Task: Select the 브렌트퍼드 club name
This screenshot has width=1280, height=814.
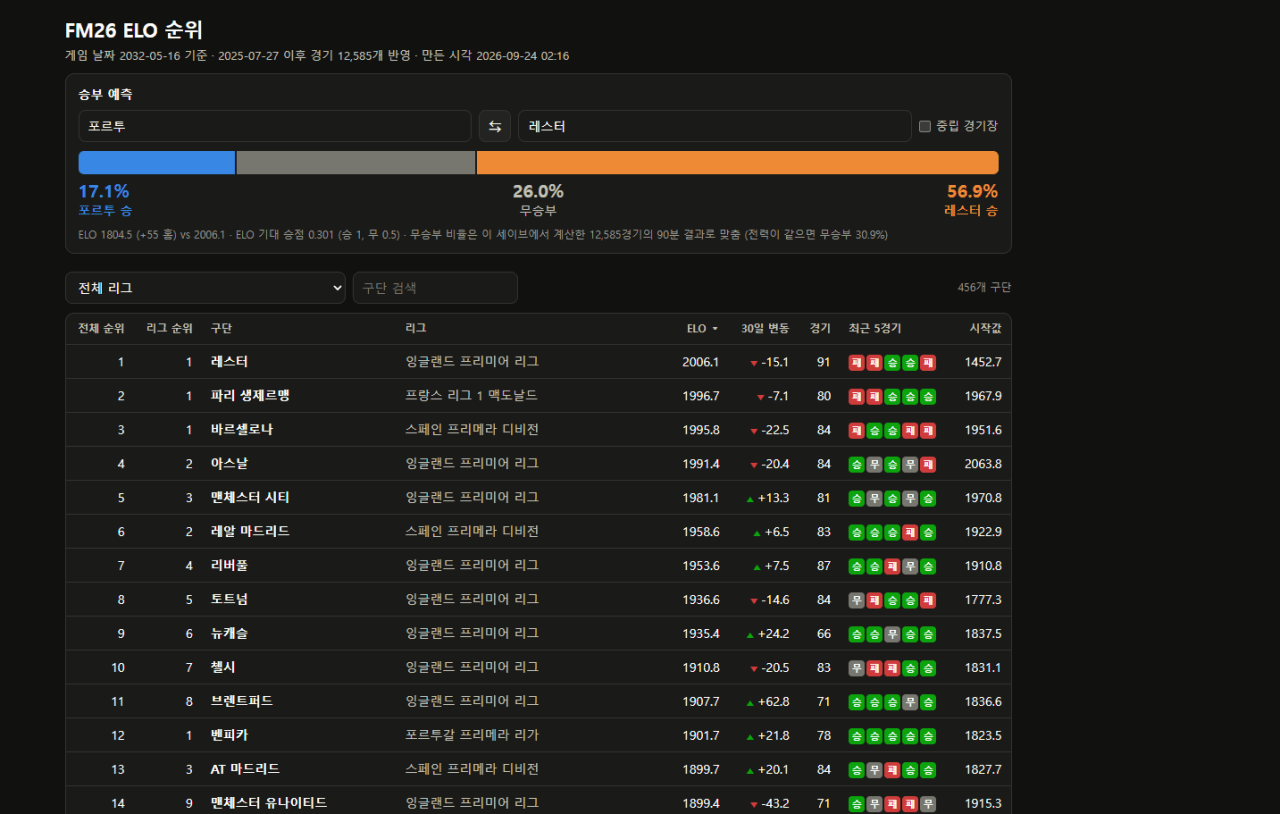Action: [x=241, y=702]
